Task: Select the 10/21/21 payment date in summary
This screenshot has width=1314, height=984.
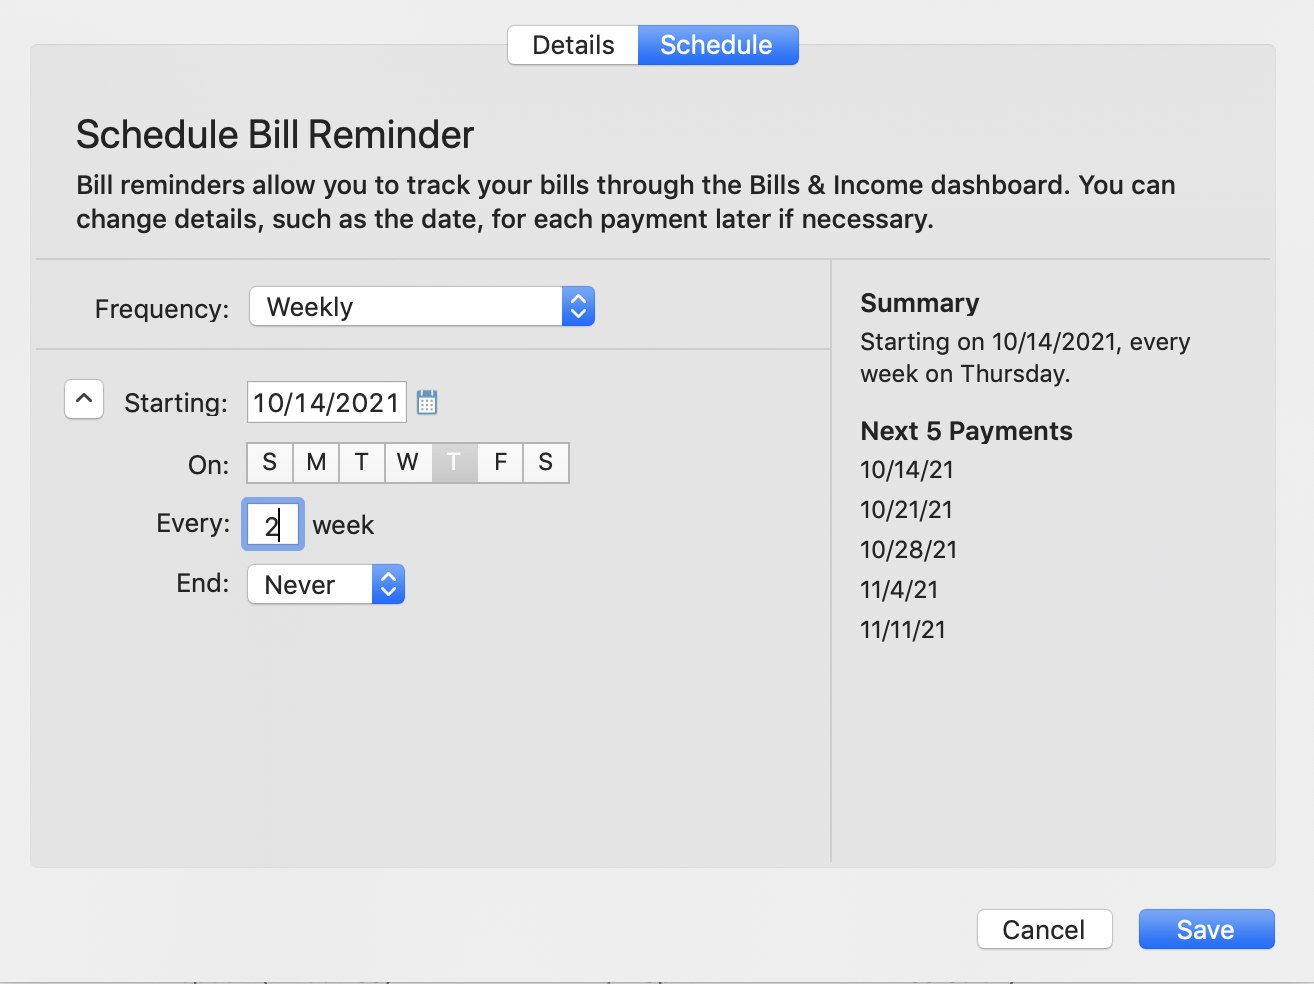Action: (906, 509)
